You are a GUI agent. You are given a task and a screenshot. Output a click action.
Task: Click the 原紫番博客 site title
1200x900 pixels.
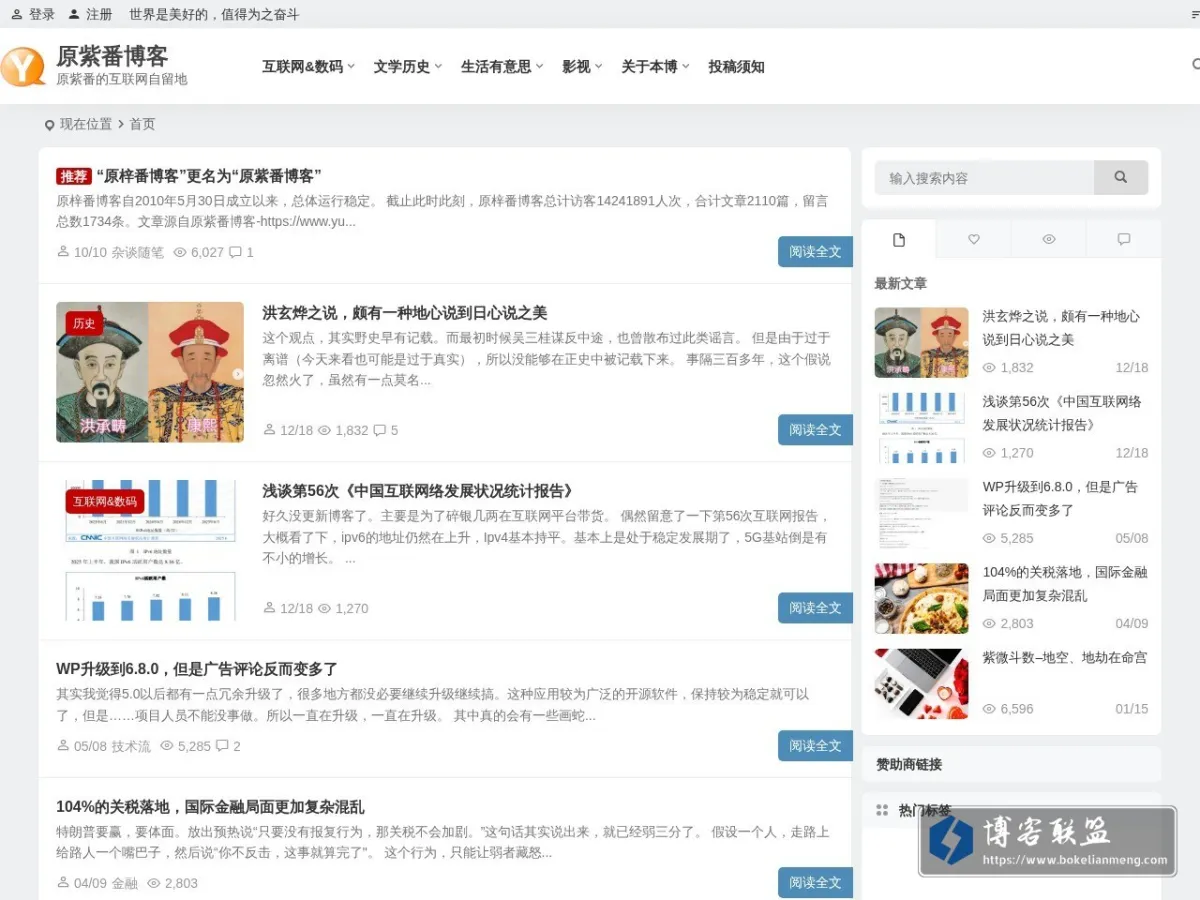click(x=112, y=55)
